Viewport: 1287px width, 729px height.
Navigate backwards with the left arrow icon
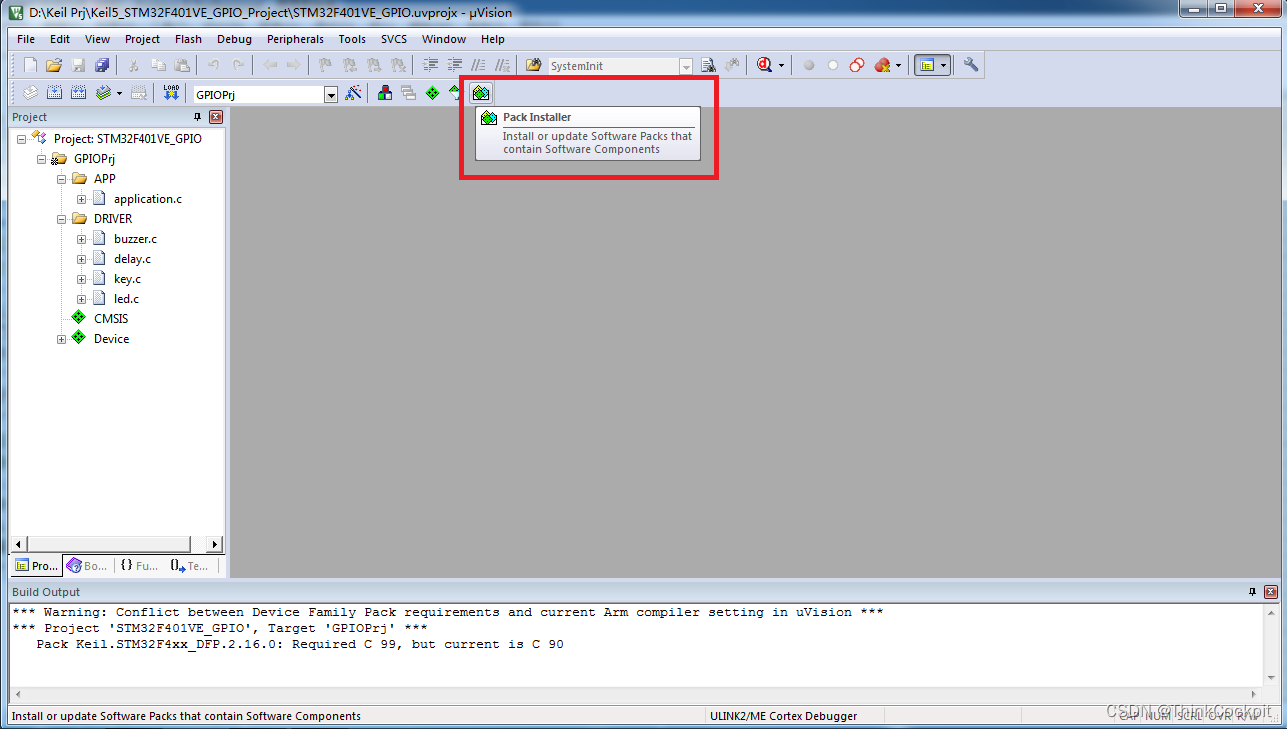click(x=270, y=65)
